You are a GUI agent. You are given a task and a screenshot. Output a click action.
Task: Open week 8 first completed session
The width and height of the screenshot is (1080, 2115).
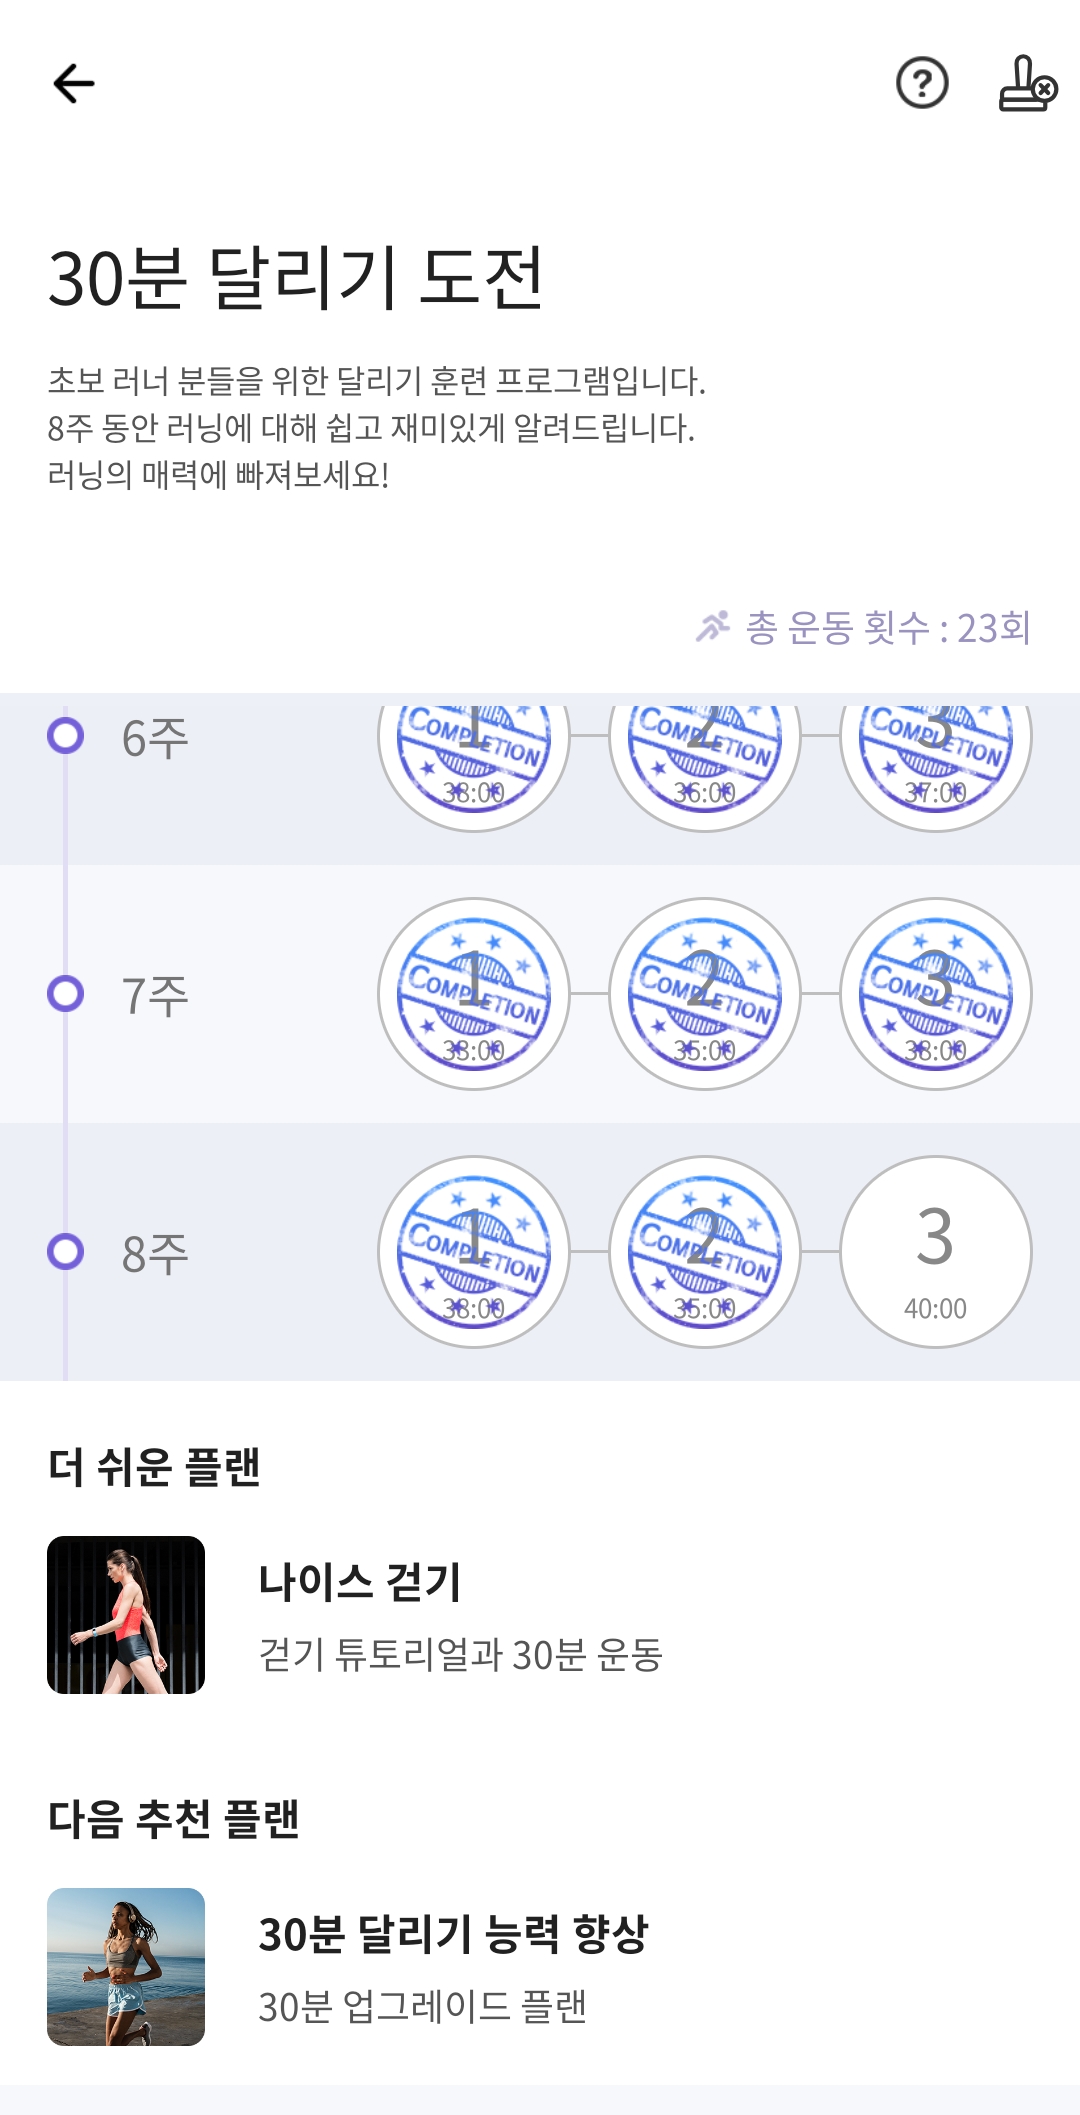click(474, 1252)
